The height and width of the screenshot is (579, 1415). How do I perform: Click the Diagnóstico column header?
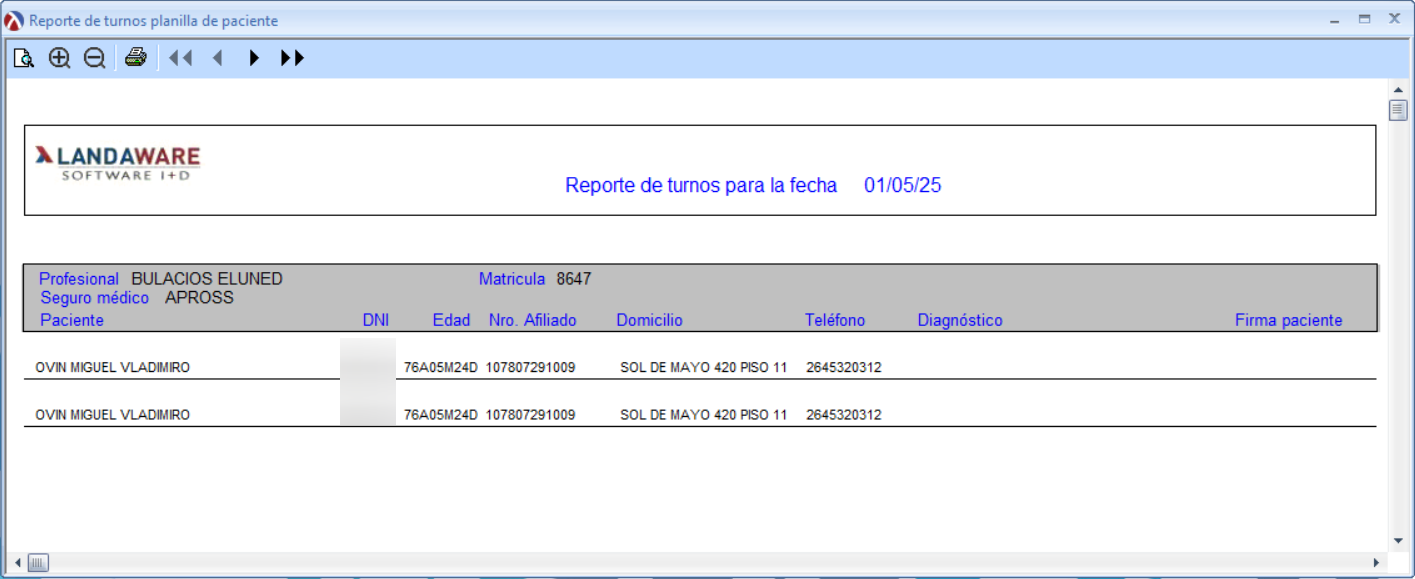(960, 320)
